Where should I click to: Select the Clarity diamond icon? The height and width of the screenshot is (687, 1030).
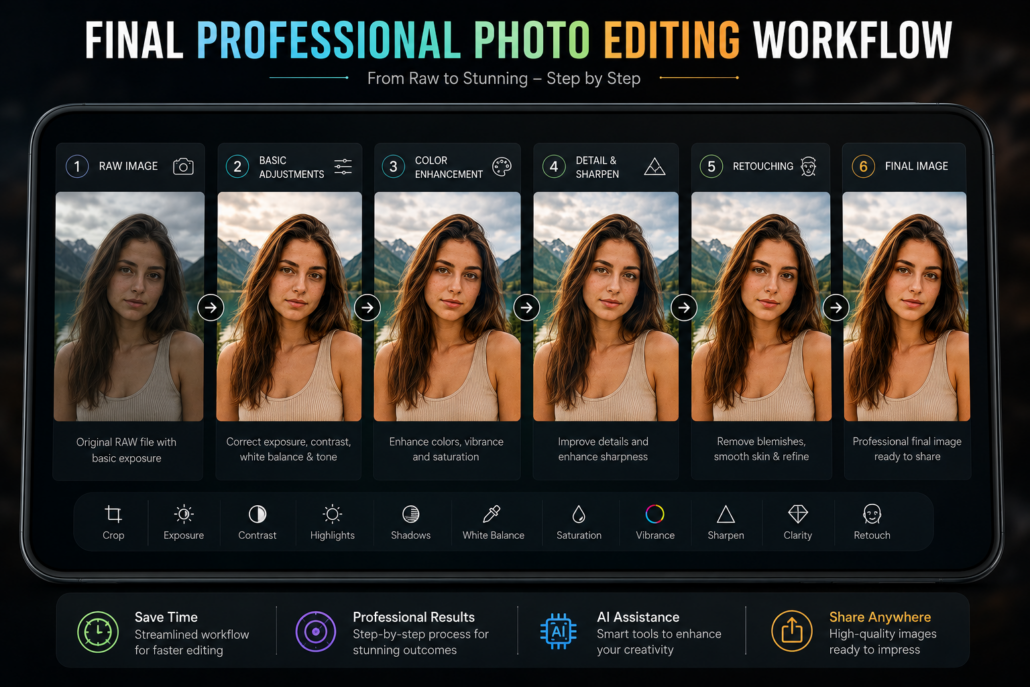[797, 514]
